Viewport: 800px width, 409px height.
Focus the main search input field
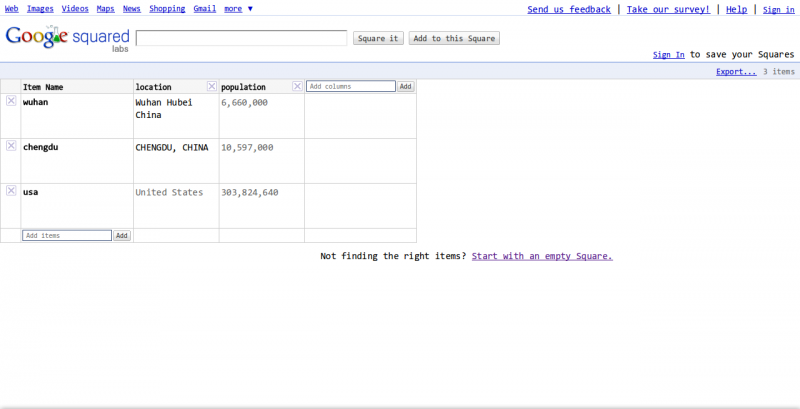(x=241, y=38)
